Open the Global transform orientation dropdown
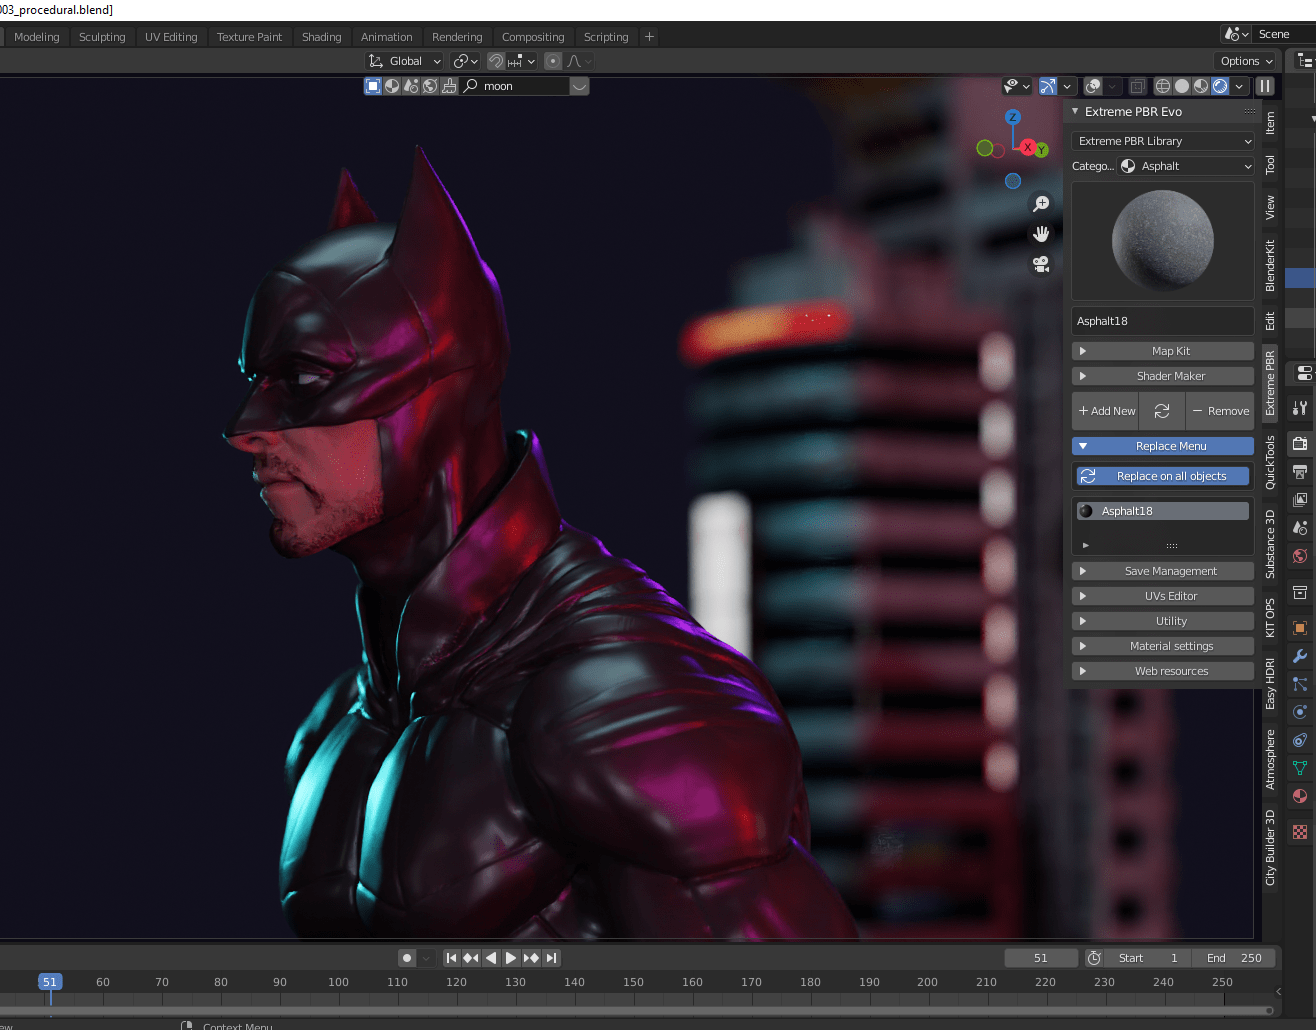Viewport: 1316px width, 1030px height. pyautogui.click(x=405, y=61)
